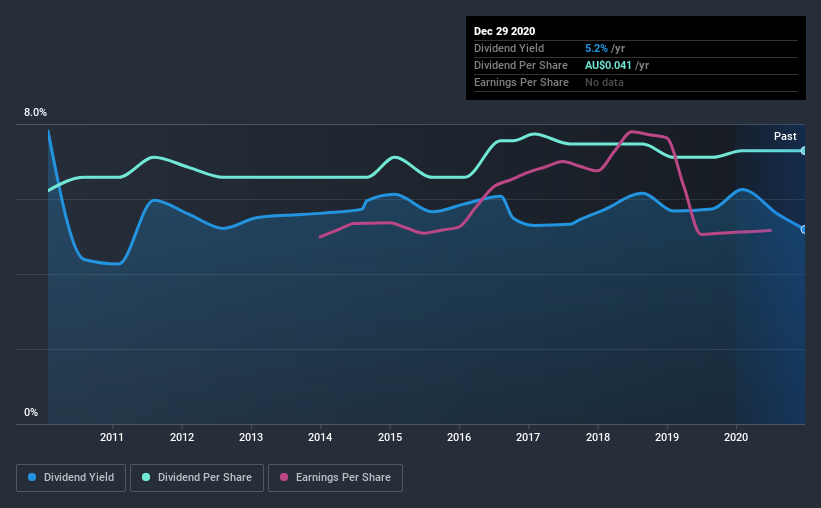The image size is (821, 508).
Task: Click the AU$0.041 dividend per share value
Action: (608, 65)
